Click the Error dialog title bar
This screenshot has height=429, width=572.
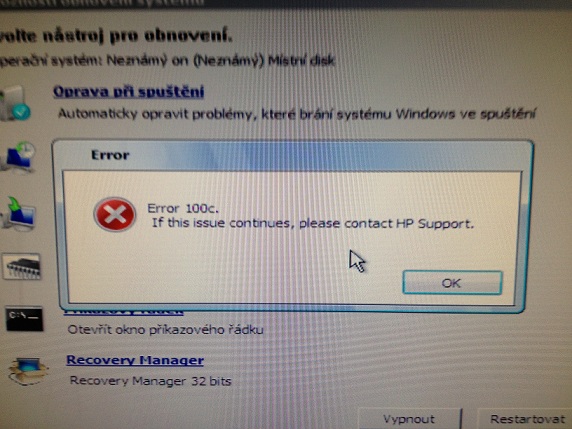(294, 155)
